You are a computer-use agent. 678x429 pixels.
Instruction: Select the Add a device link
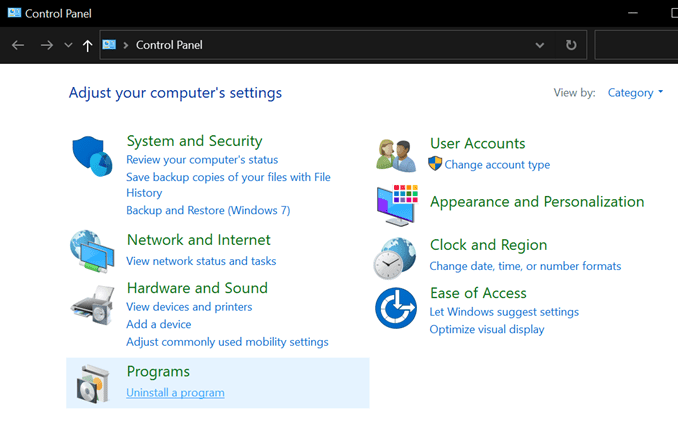[x=159, y=324]
